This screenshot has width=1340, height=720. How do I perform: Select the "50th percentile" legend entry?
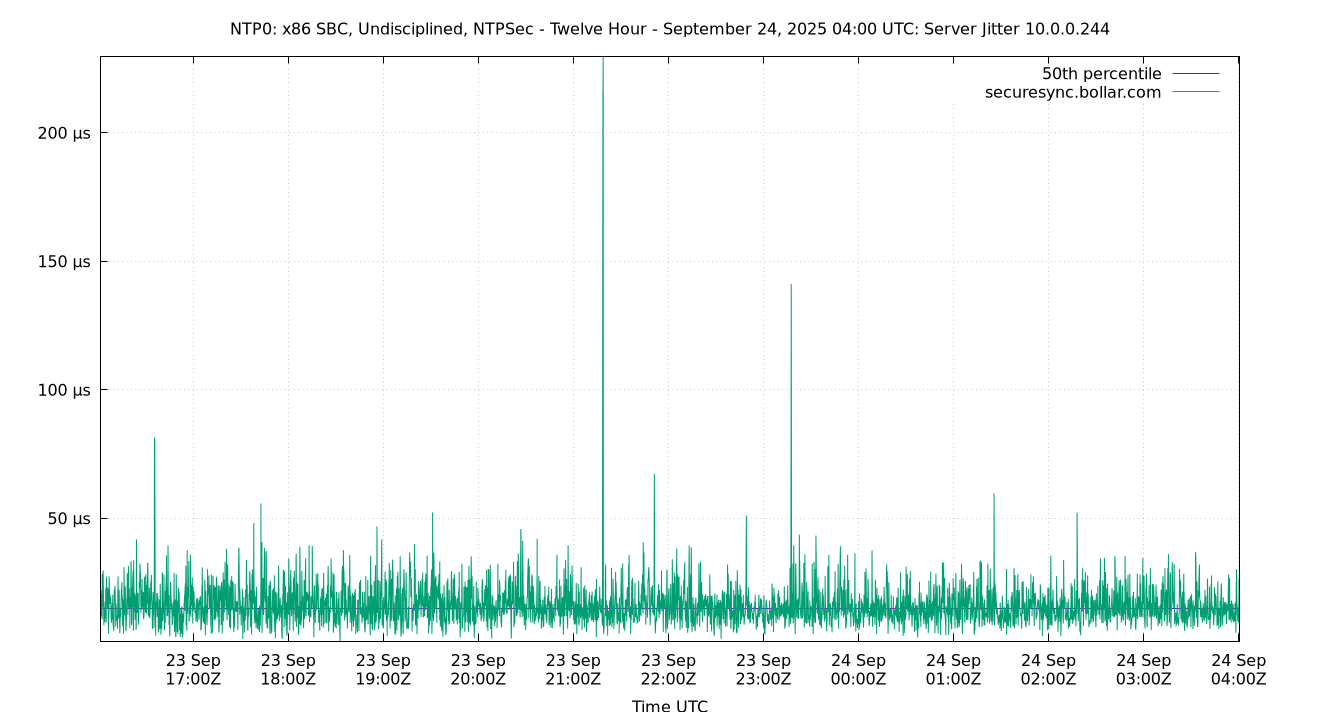coord(1104,73)
